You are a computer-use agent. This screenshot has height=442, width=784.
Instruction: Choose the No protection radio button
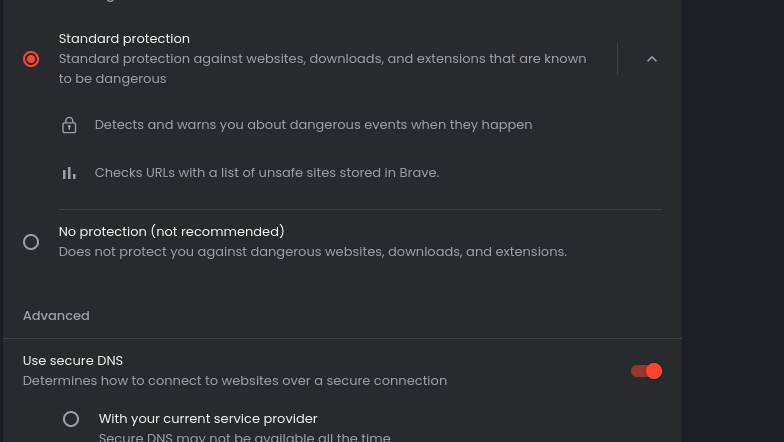31,242
